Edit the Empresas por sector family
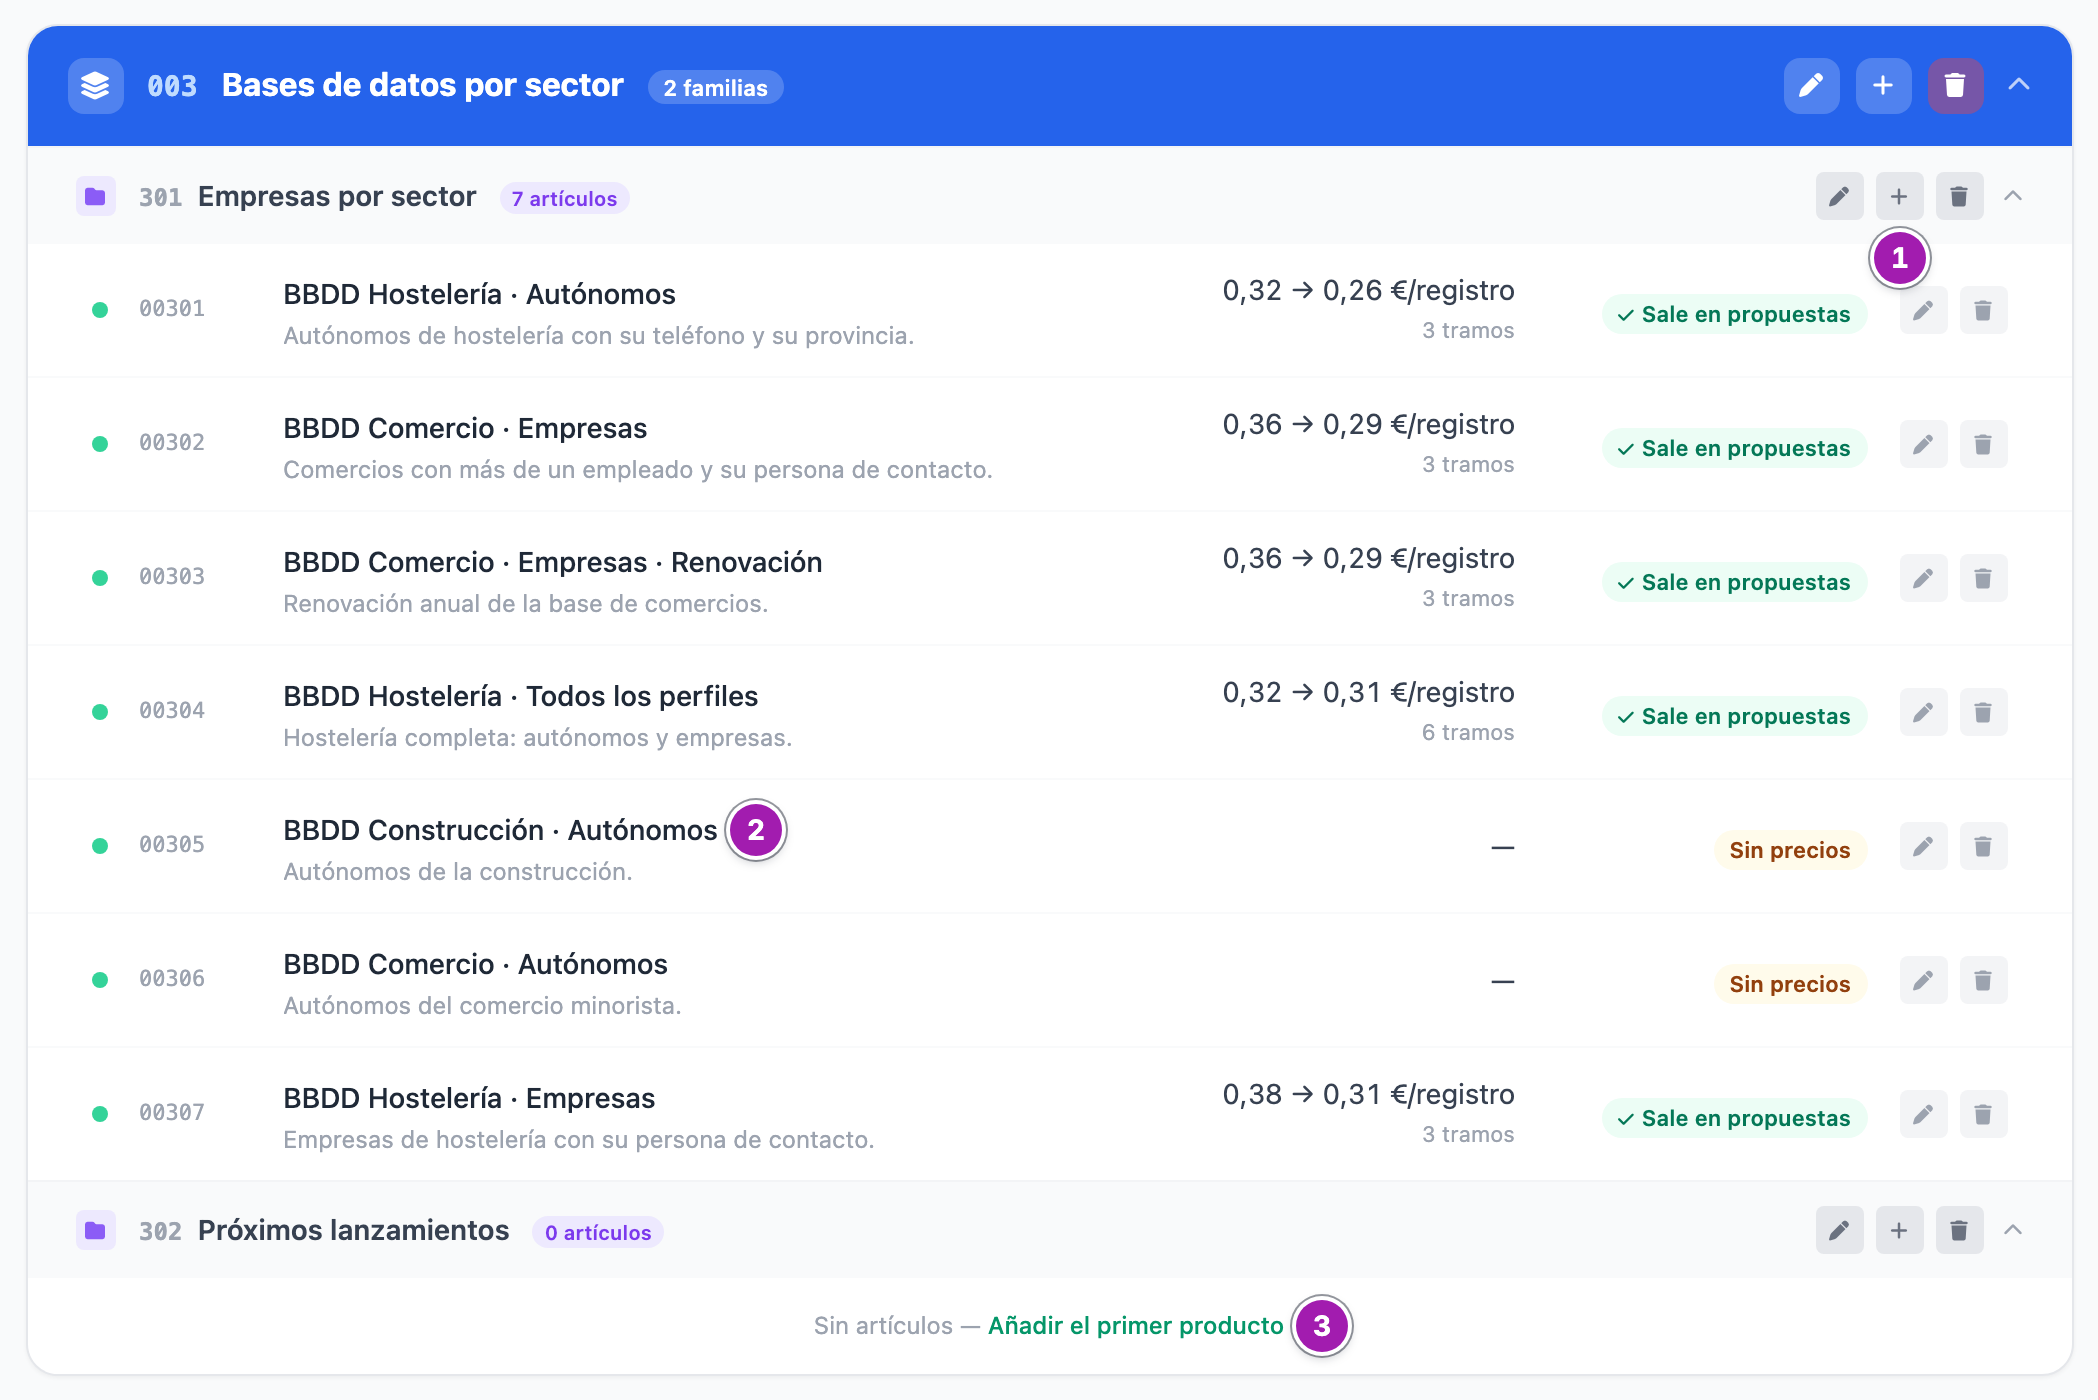This screenshot has width=2098, height=1400. (1839, 196)
